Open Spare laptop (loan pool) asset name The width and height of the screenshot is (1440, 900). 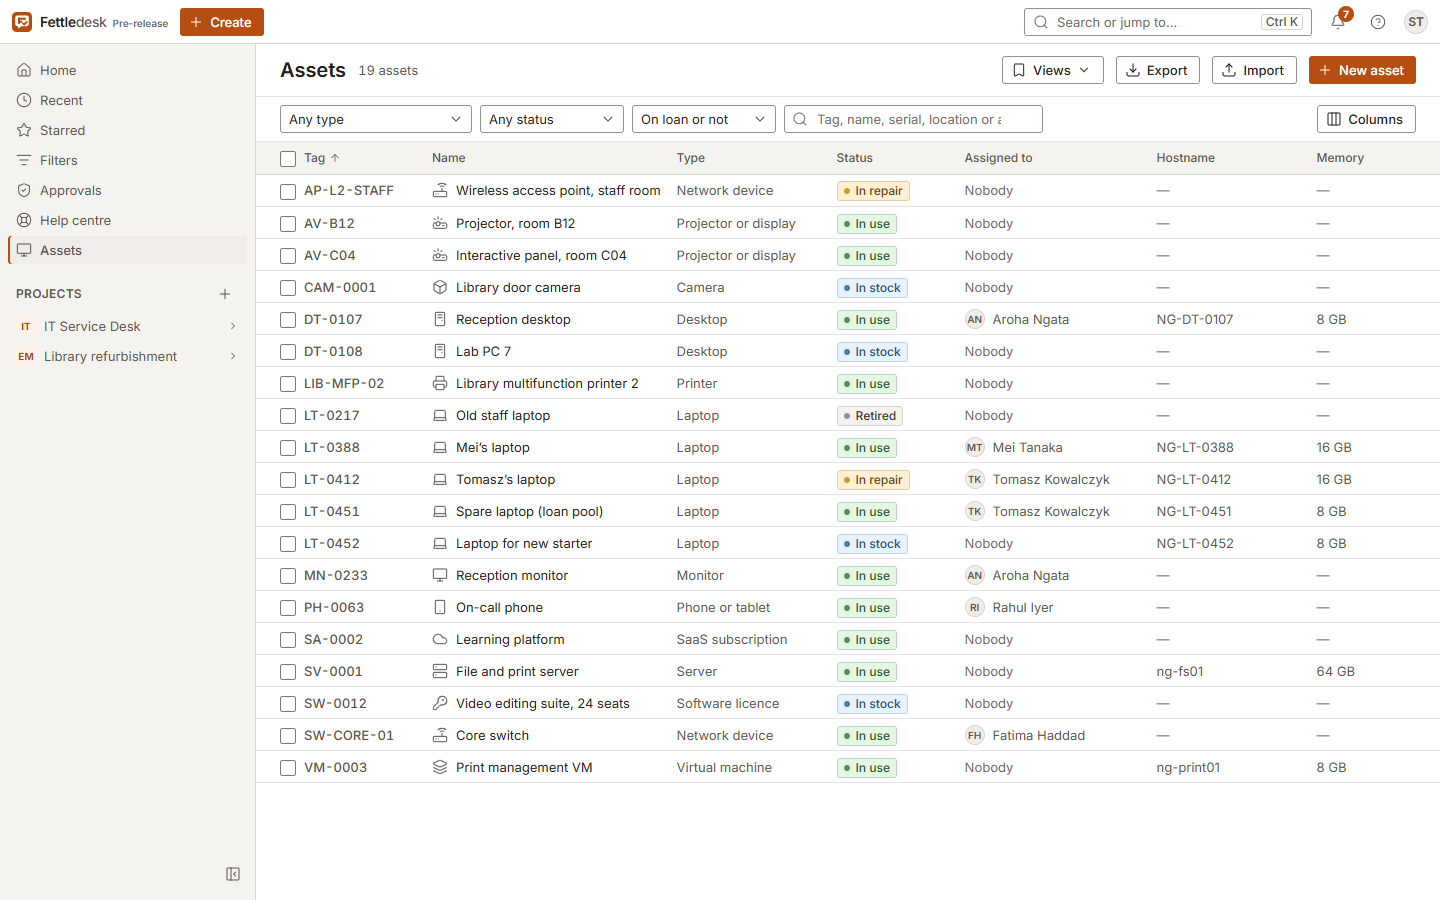point(529,511)
